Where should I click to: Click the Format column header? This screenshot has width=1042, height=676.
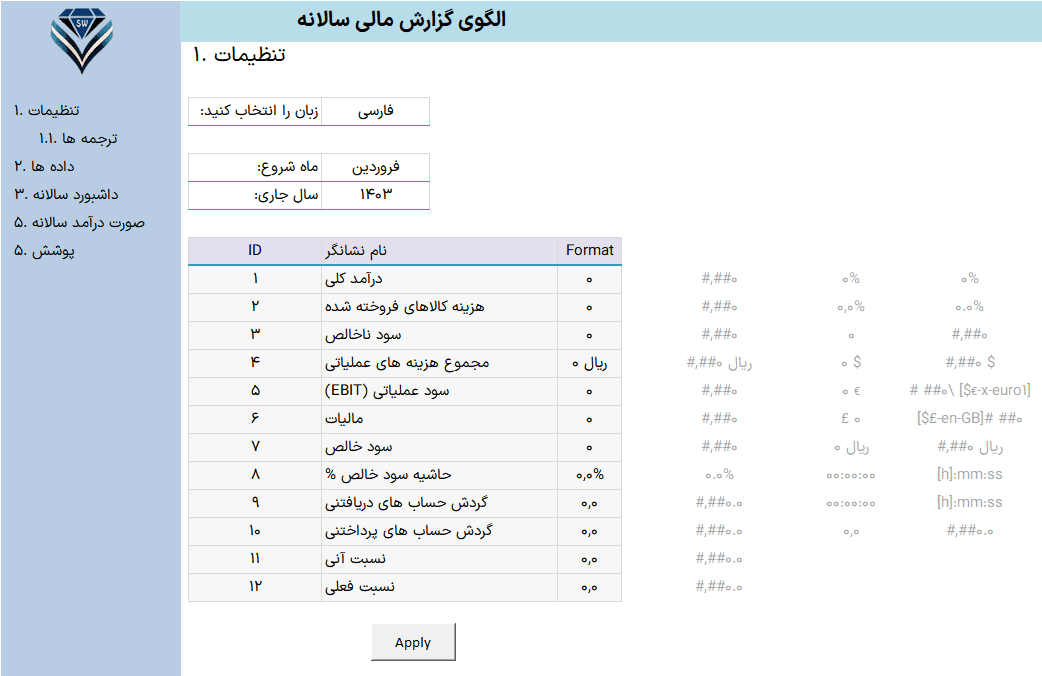click(589, 251)
